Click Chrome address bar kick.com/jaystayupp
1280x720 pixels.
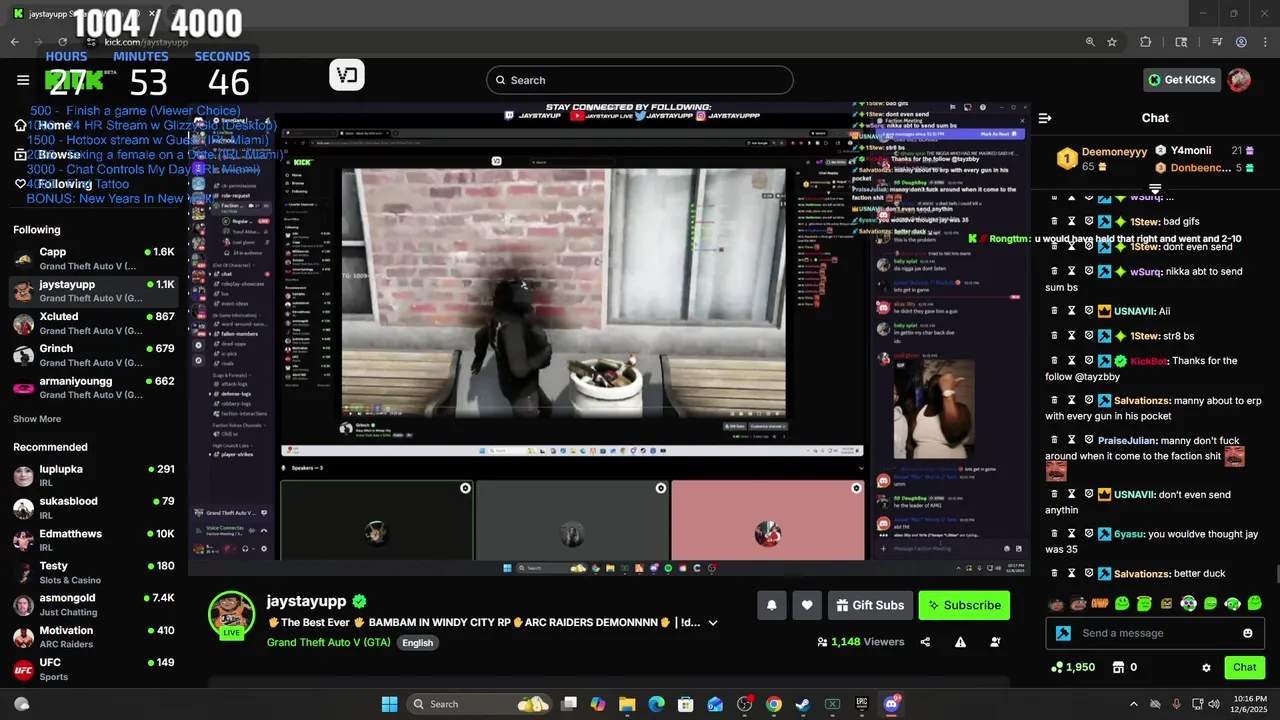[x=146, y=42]
